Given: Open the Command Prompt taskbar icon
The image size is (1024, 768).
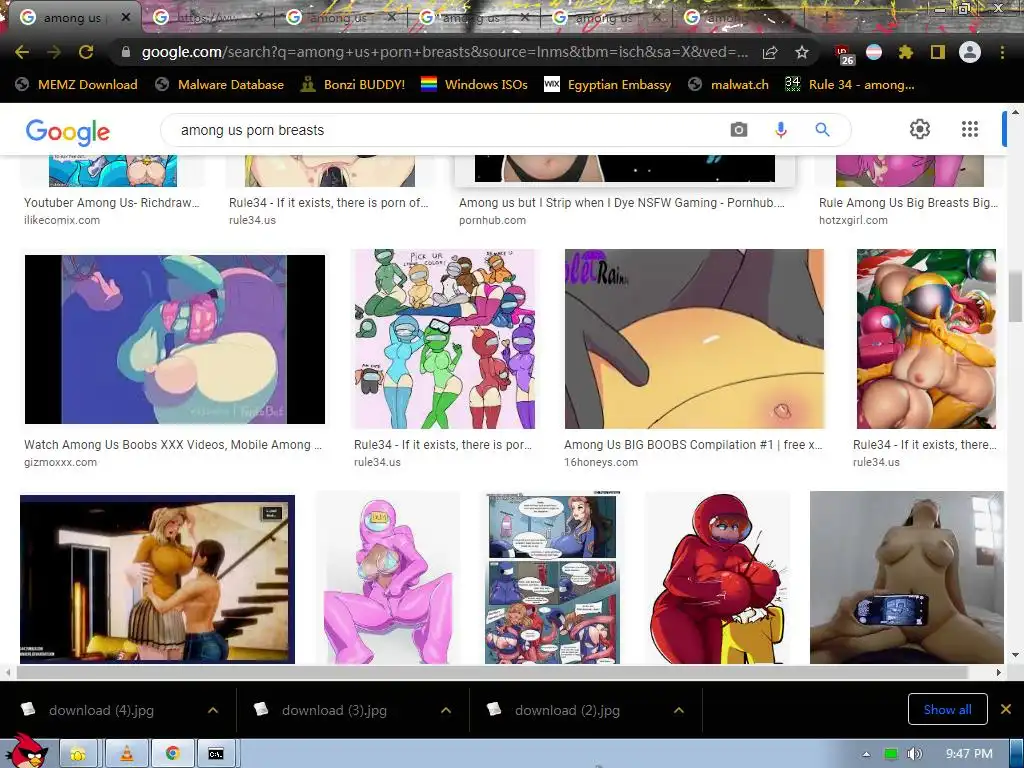Looking at the screenshot, I should point(216,754).
